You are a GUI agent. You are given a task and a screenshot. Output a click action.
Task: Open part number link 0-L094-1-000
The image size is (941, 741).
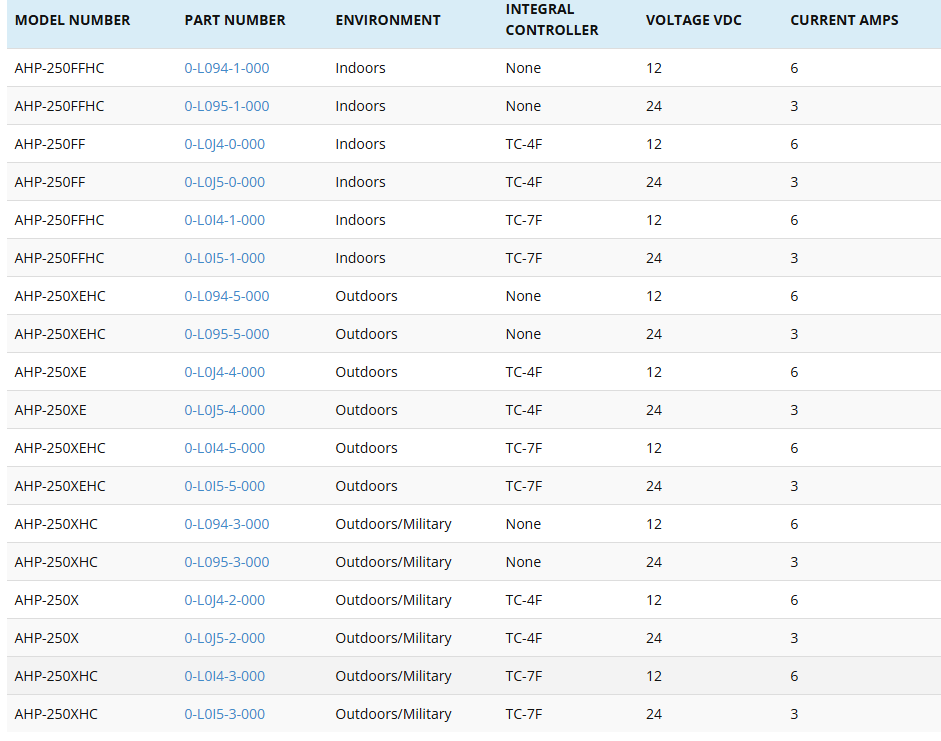point(226,68)
